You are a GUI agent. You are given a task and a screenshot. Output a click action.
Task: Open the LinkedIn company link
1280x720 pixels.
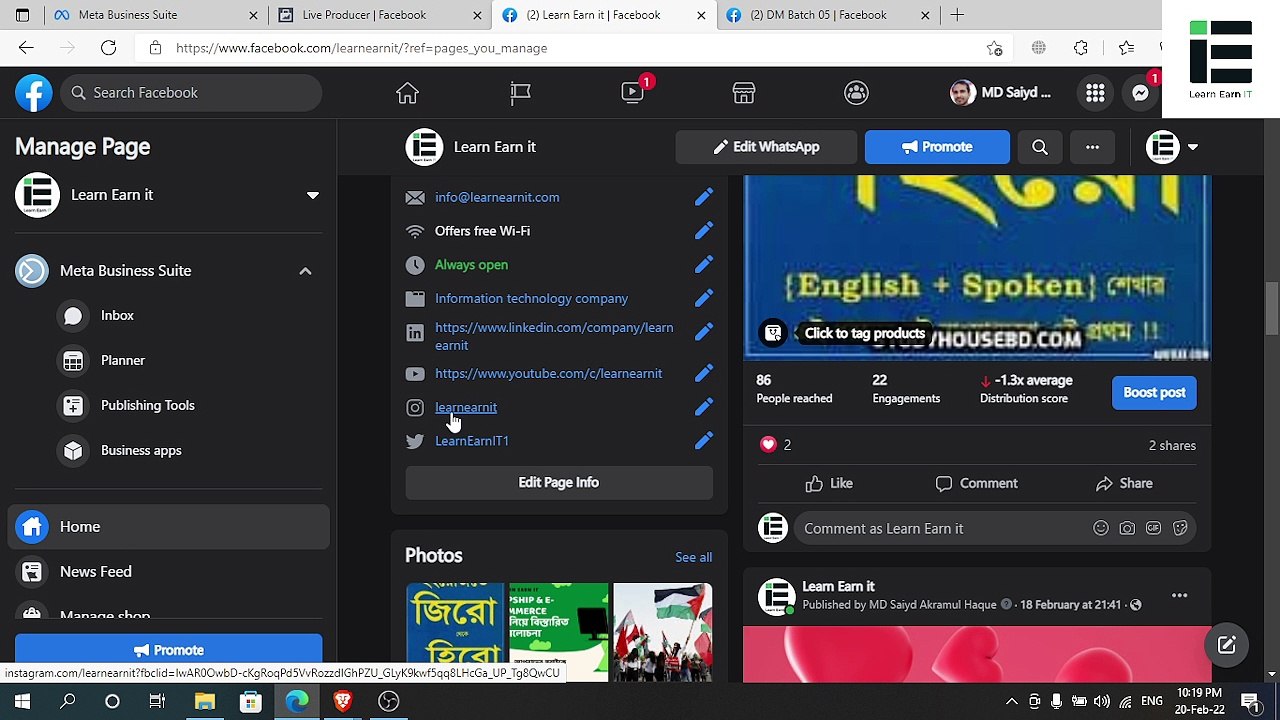tap(554, 337)
